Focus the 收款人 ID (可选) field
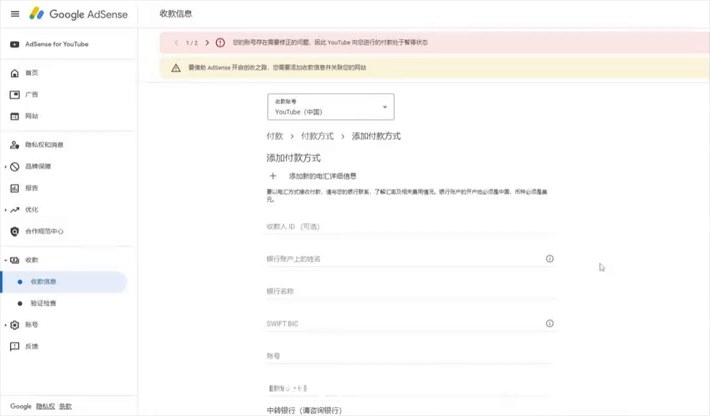 click(x=410, y=227)
